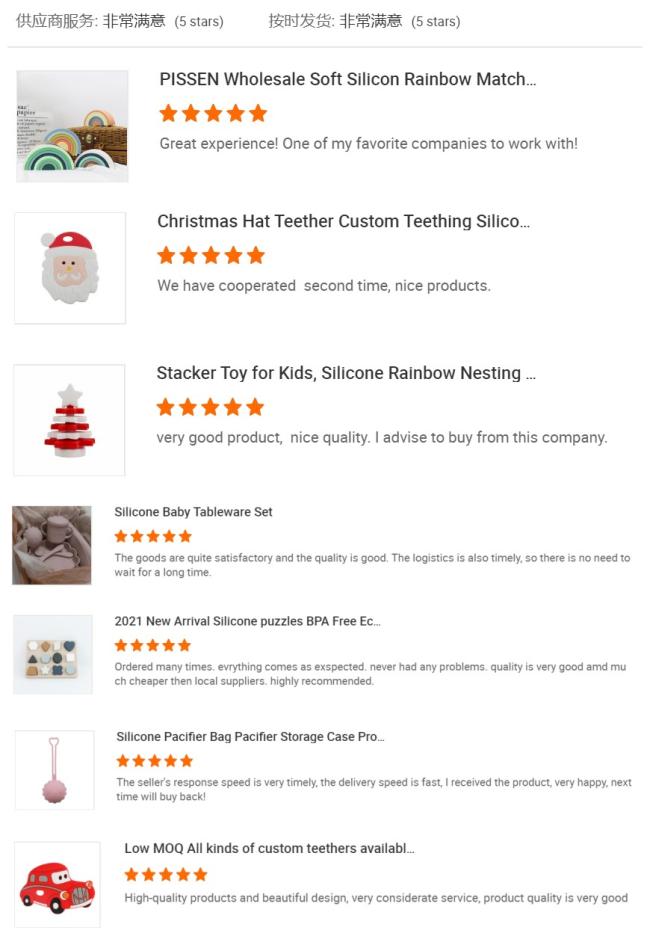Click star rating under Stacker Toy review
The height and width of the screenshot is (945, 650).
[x=210, y=407]
